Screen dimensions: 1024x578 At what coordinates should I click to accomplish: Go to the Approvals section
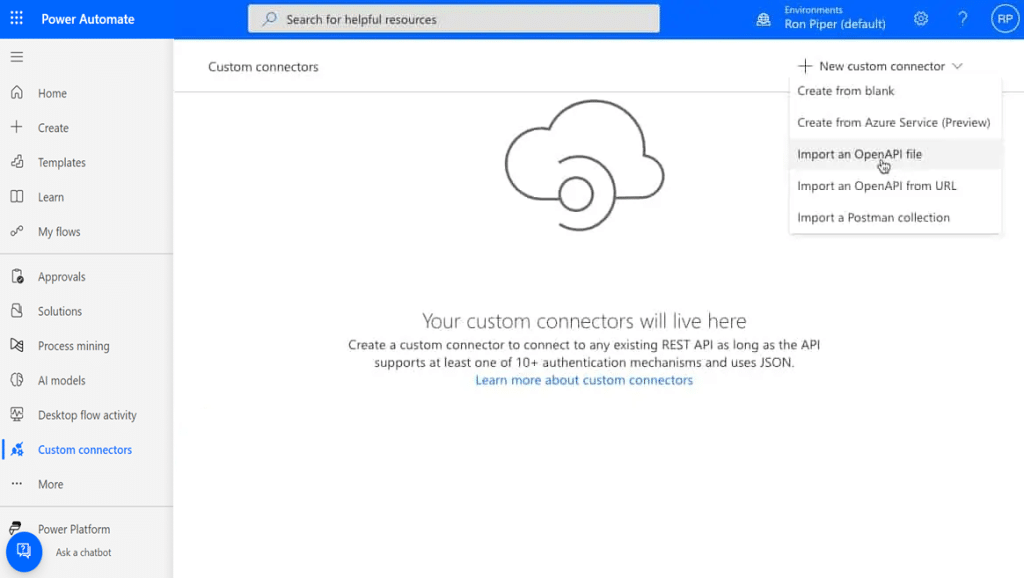click(x=63, y=276)
